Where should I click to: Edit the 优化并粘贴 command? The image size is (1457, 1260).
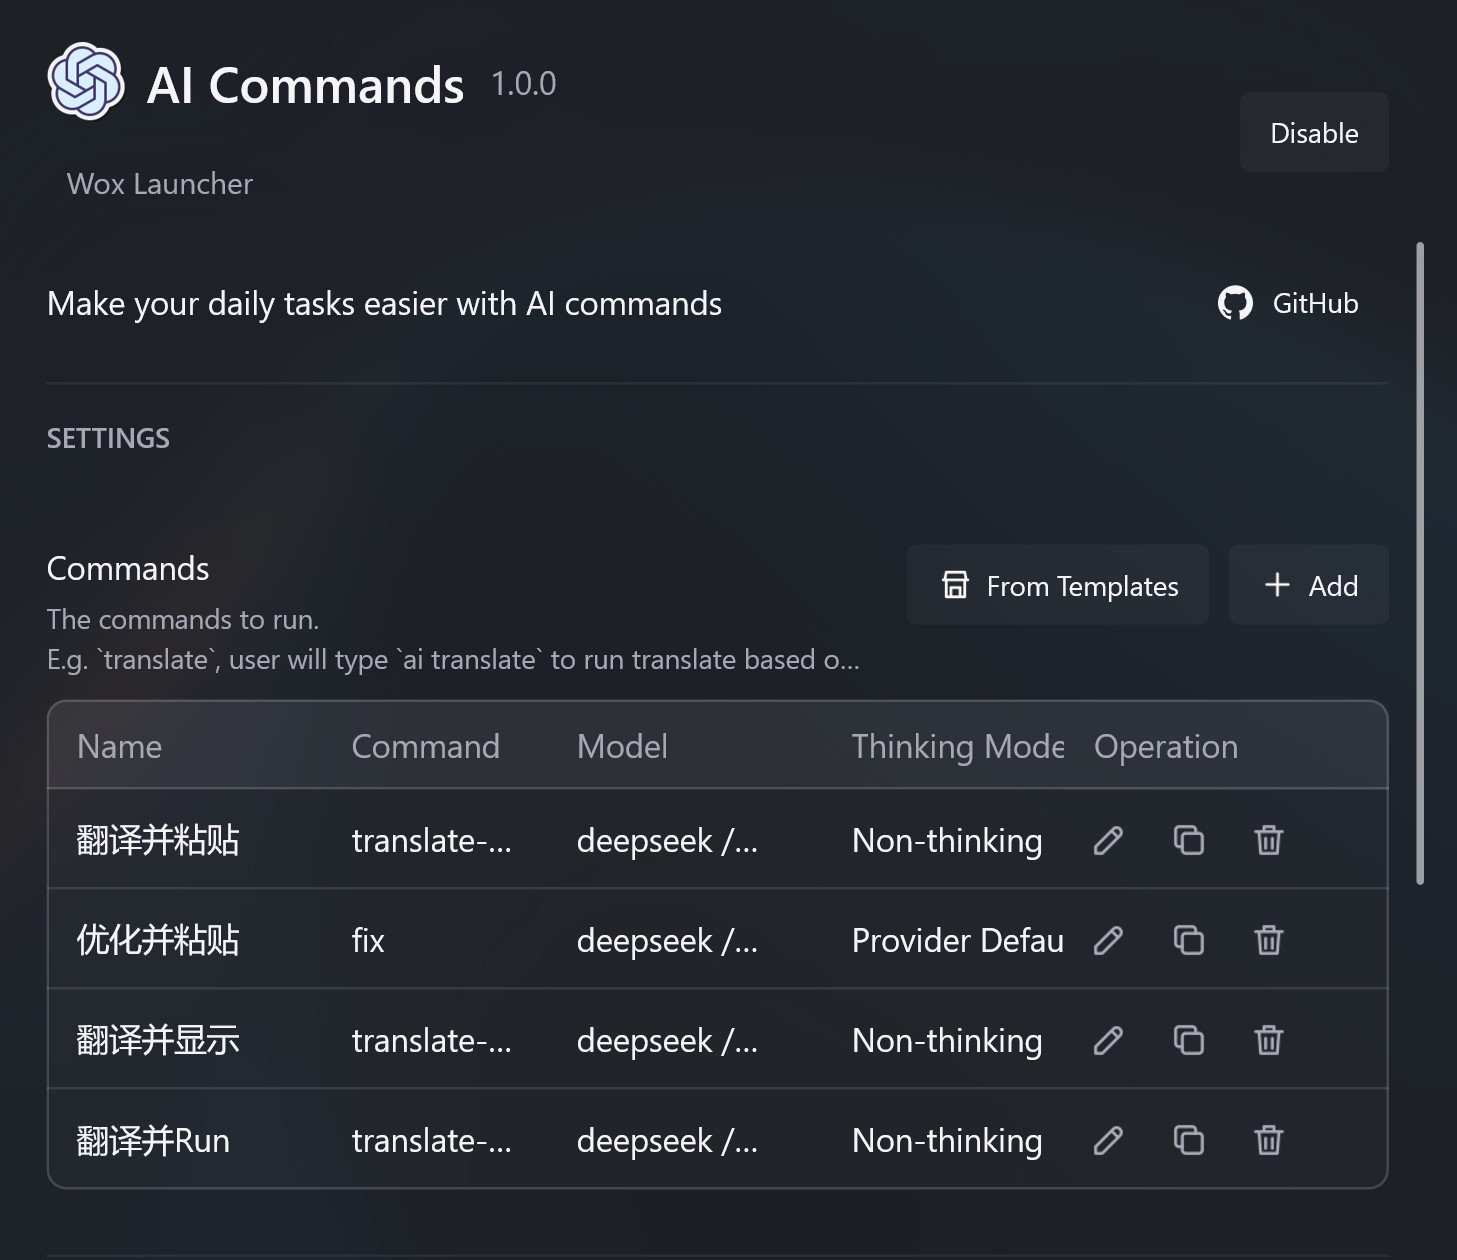coord(1108,940)
